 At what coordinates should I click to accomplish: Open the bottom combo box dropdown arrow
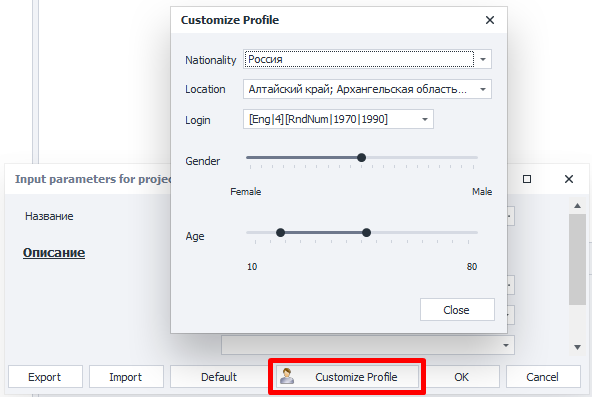[506, 345]
